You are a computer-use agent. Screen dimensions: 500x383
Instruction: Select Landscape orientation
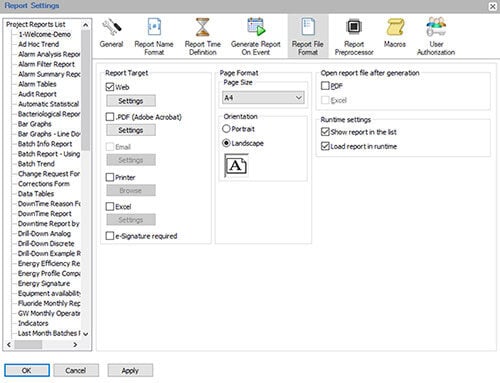pos(226,143)
